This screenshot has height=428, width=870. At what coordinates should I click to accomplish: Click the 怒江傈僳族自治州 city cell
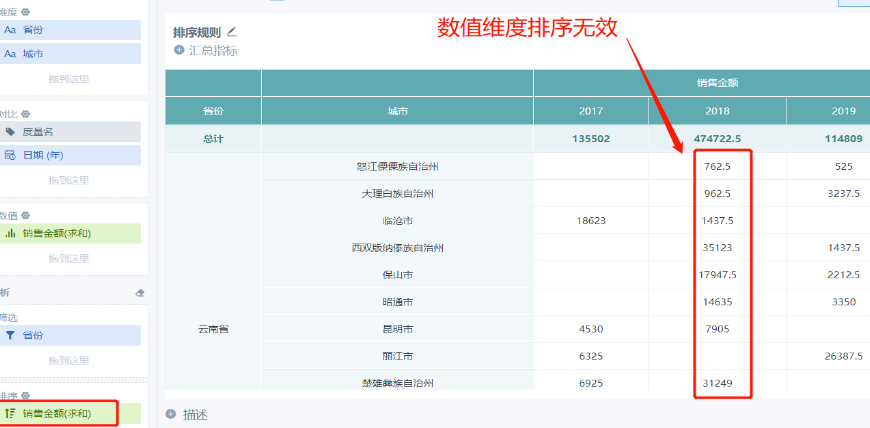tap(397, 166)
